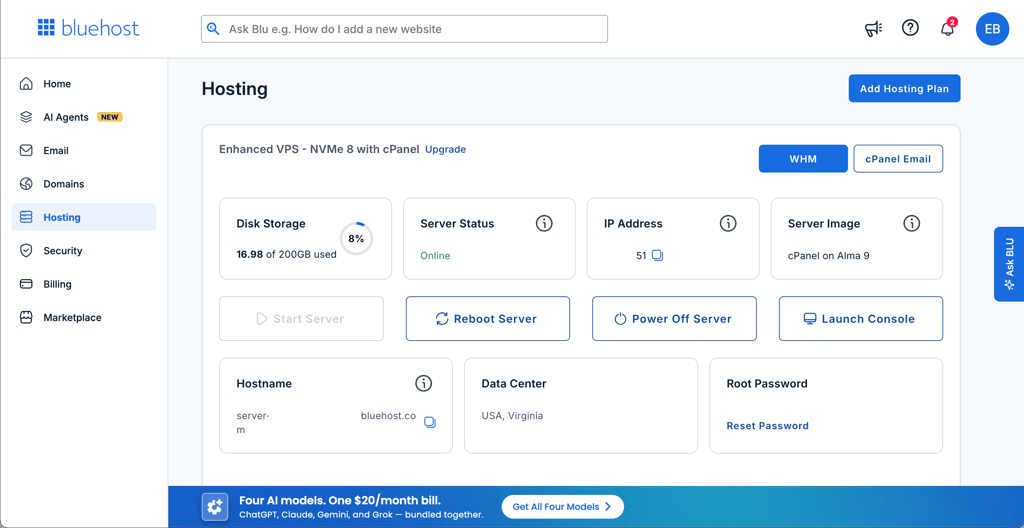Click Reset Password link
The image size is (1024, 528).
767,425
